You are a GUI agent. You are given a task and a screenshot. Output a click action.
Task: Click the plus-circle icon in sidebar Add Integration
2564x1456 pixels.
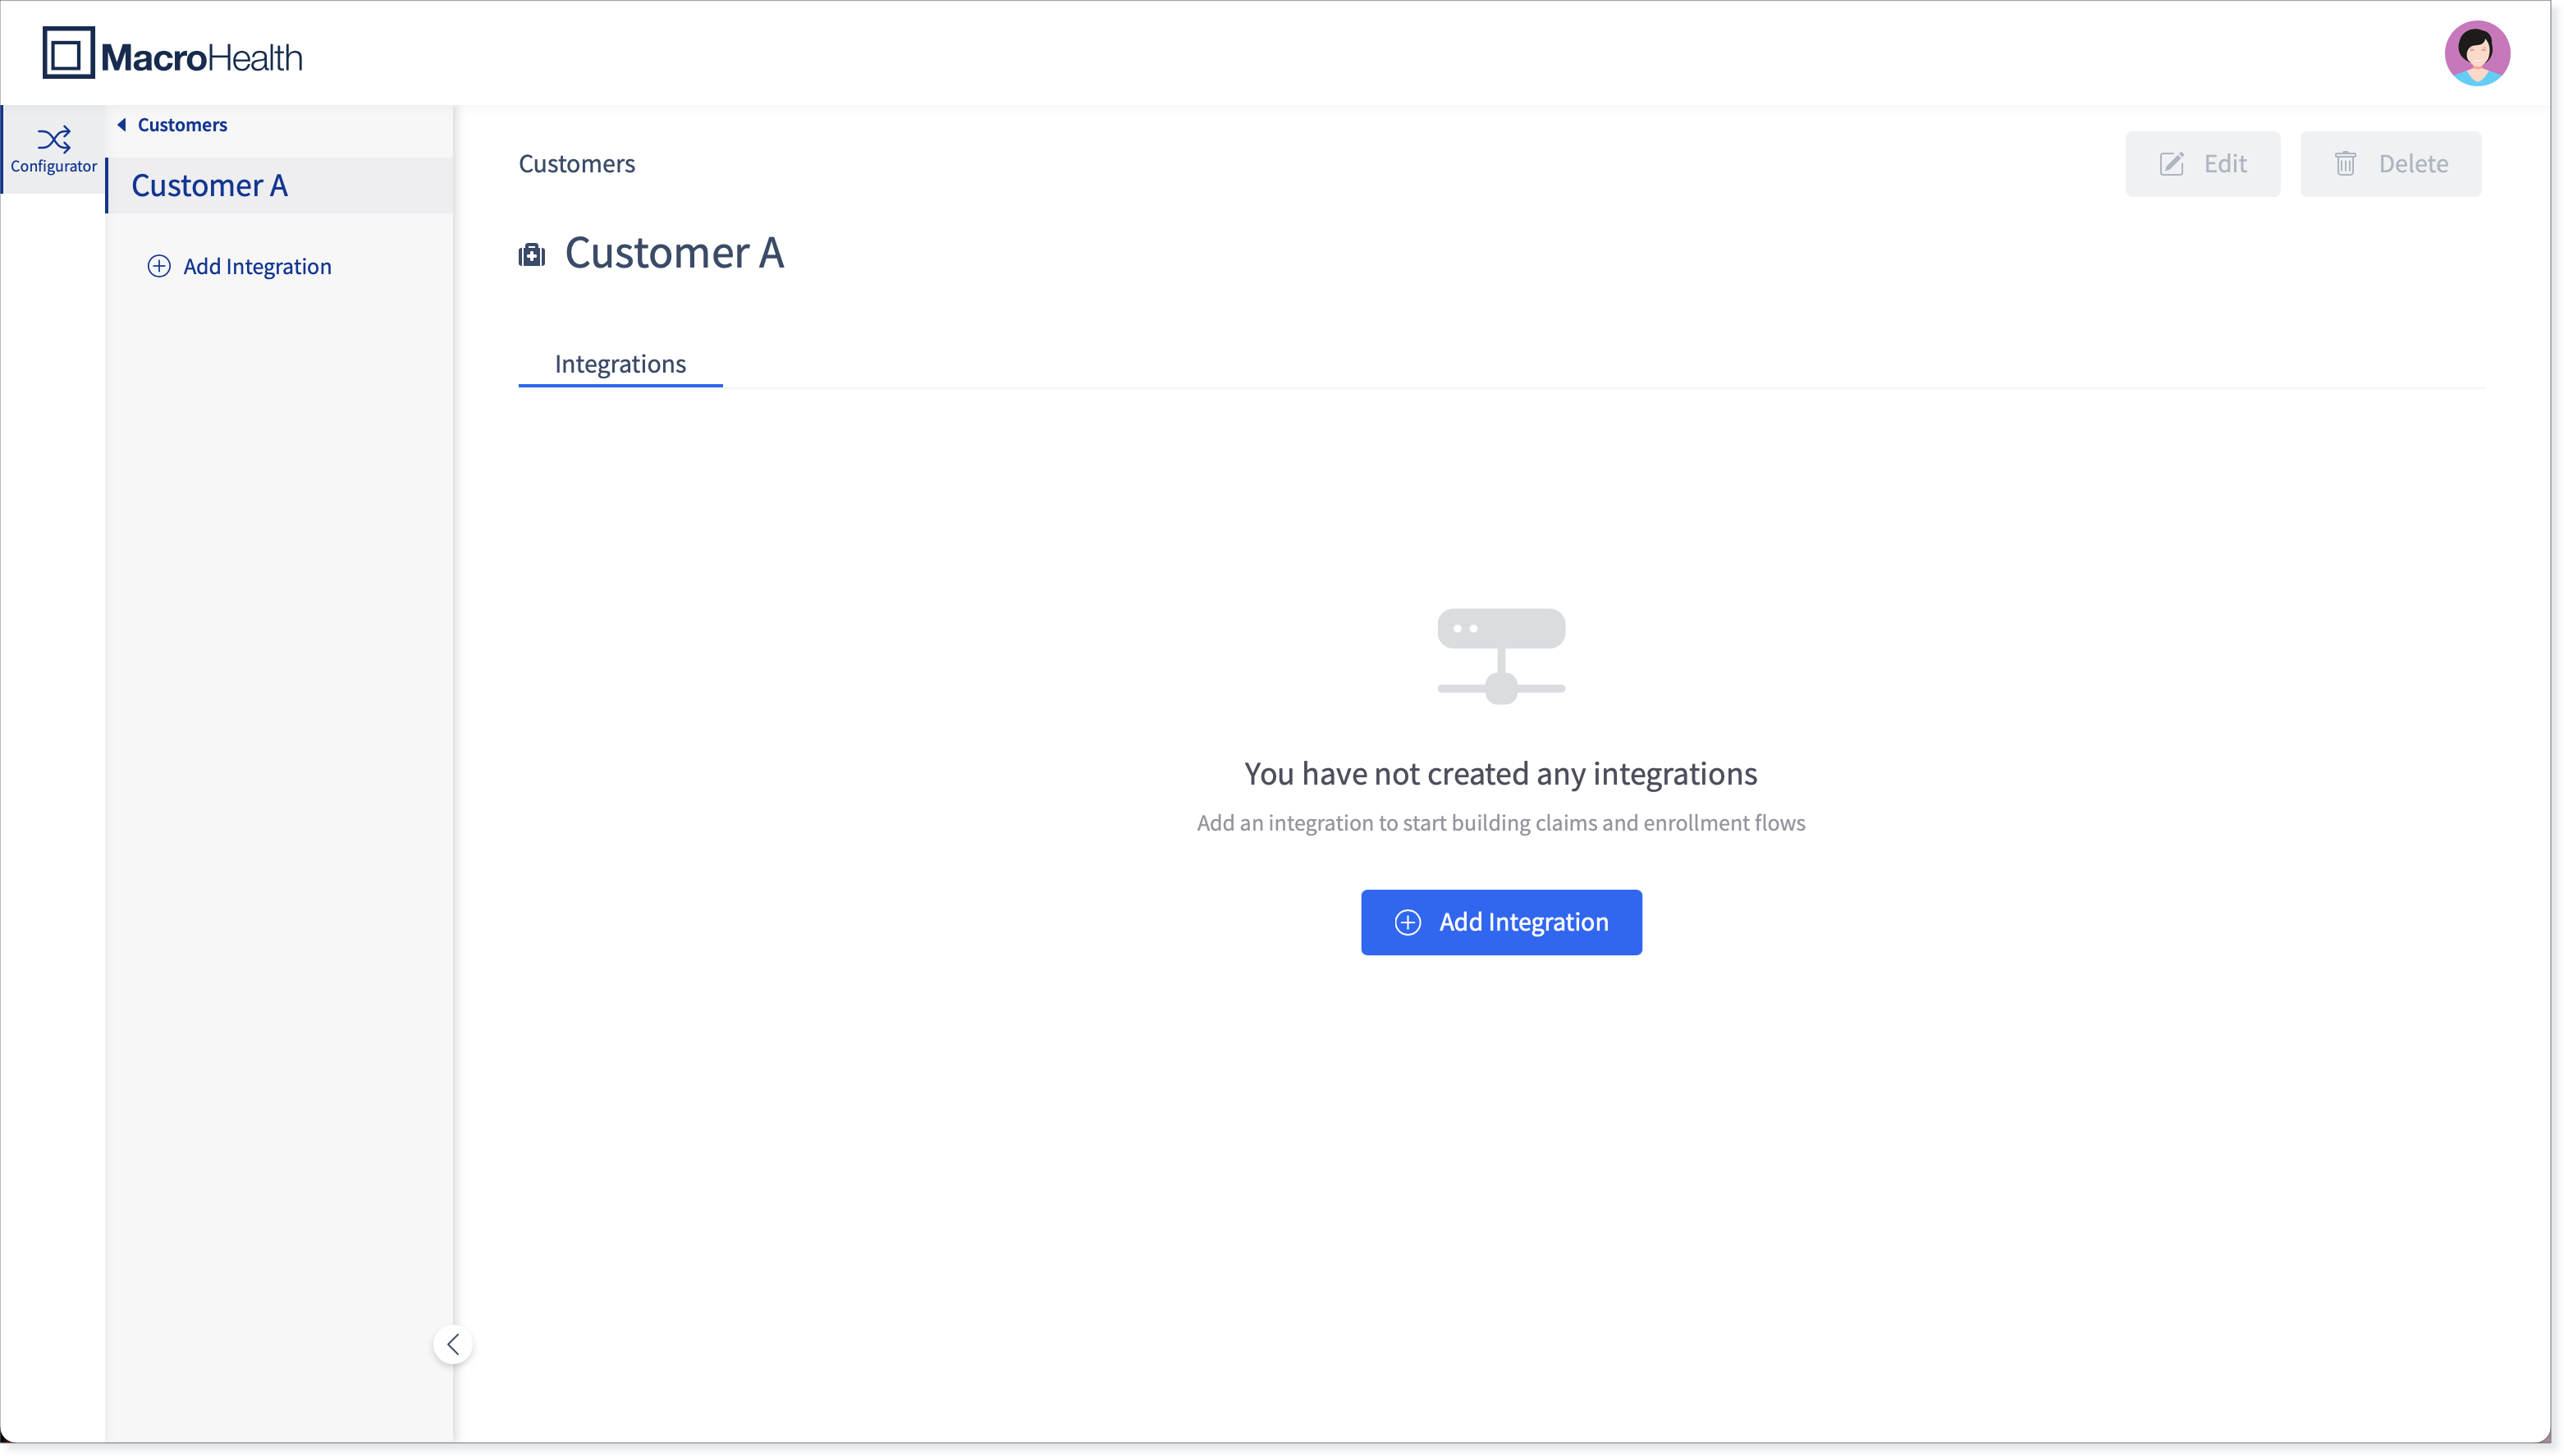point(159,266)
